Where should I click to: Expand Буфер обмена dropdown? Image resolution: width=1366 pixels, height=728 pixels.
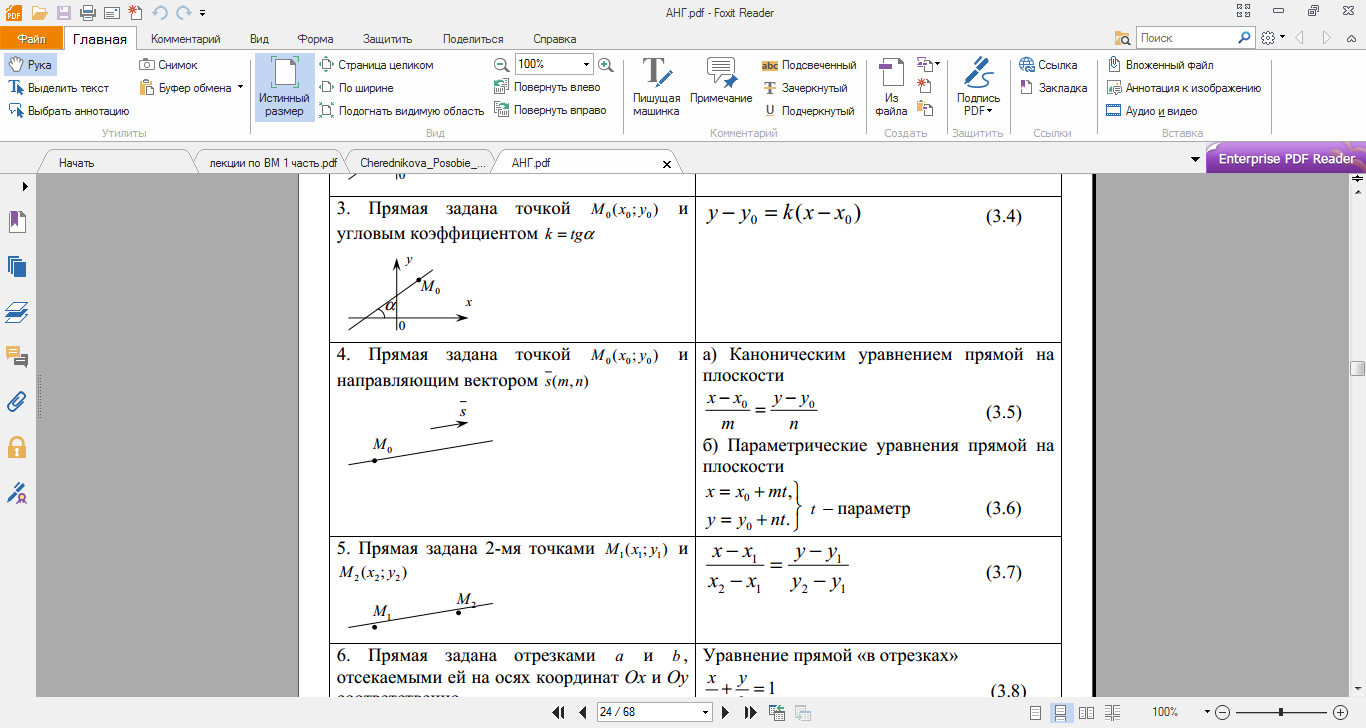(240, 88)
